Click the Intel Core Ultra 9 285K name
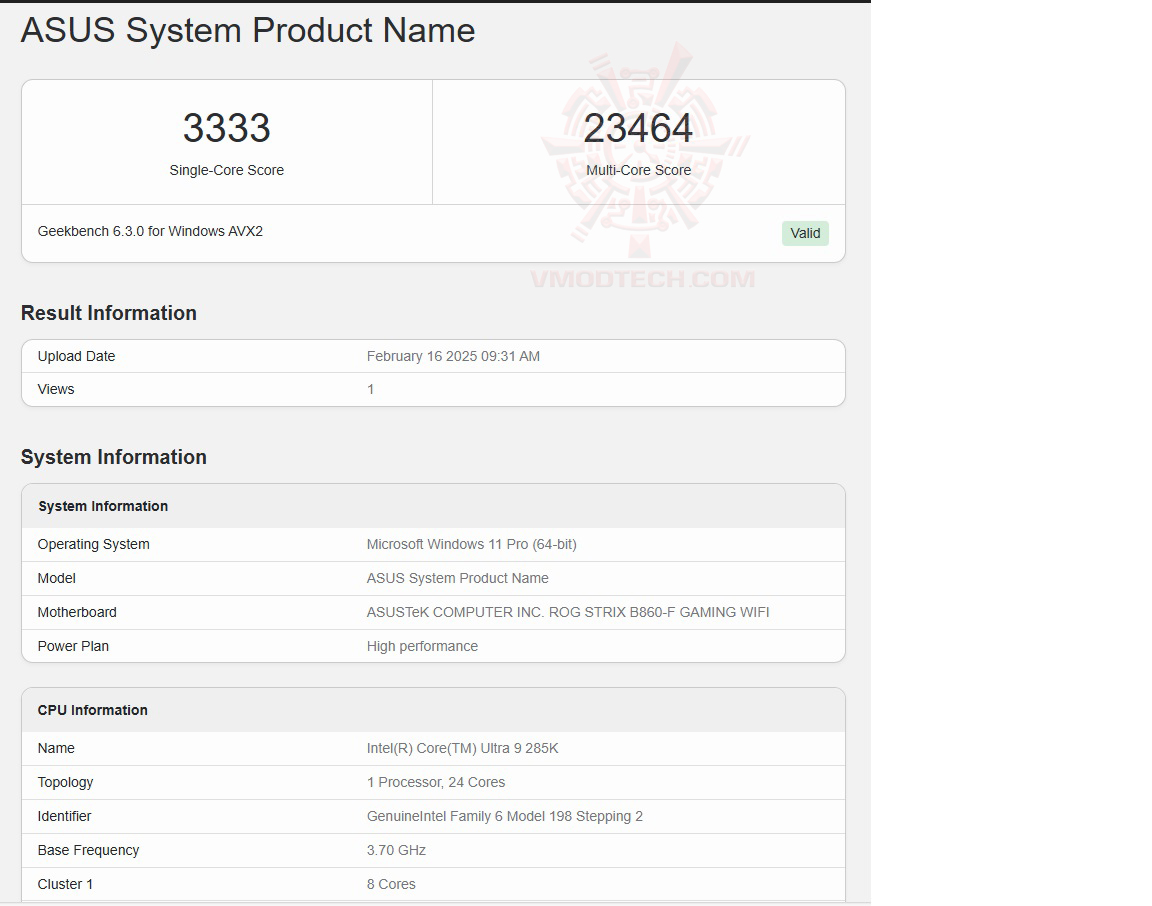Screen dimensions: 1152x906 [462, 748]
